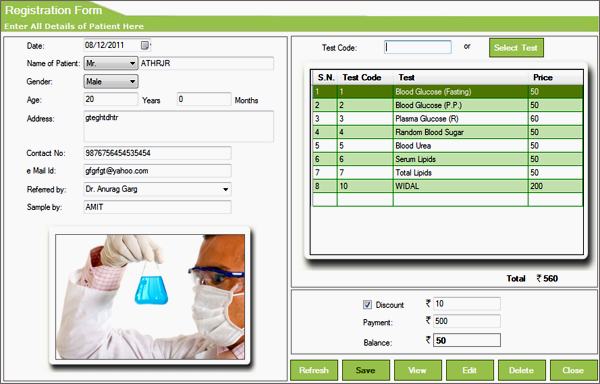Click the Edit button
The width and height of the screenshot is (600, 384).
point(470,370)
